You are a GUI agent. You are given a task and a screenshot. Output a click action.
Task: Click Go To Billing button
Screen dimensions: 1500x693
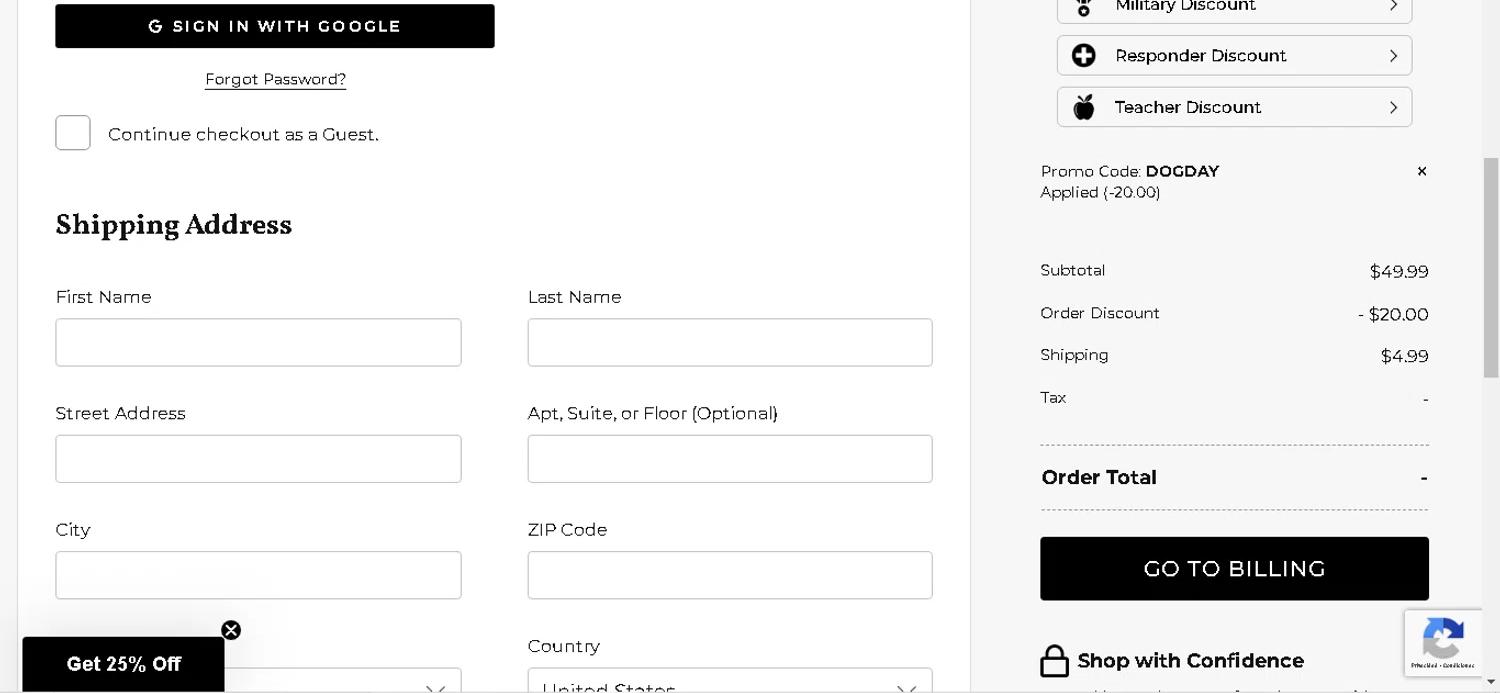coord(1234,569)
